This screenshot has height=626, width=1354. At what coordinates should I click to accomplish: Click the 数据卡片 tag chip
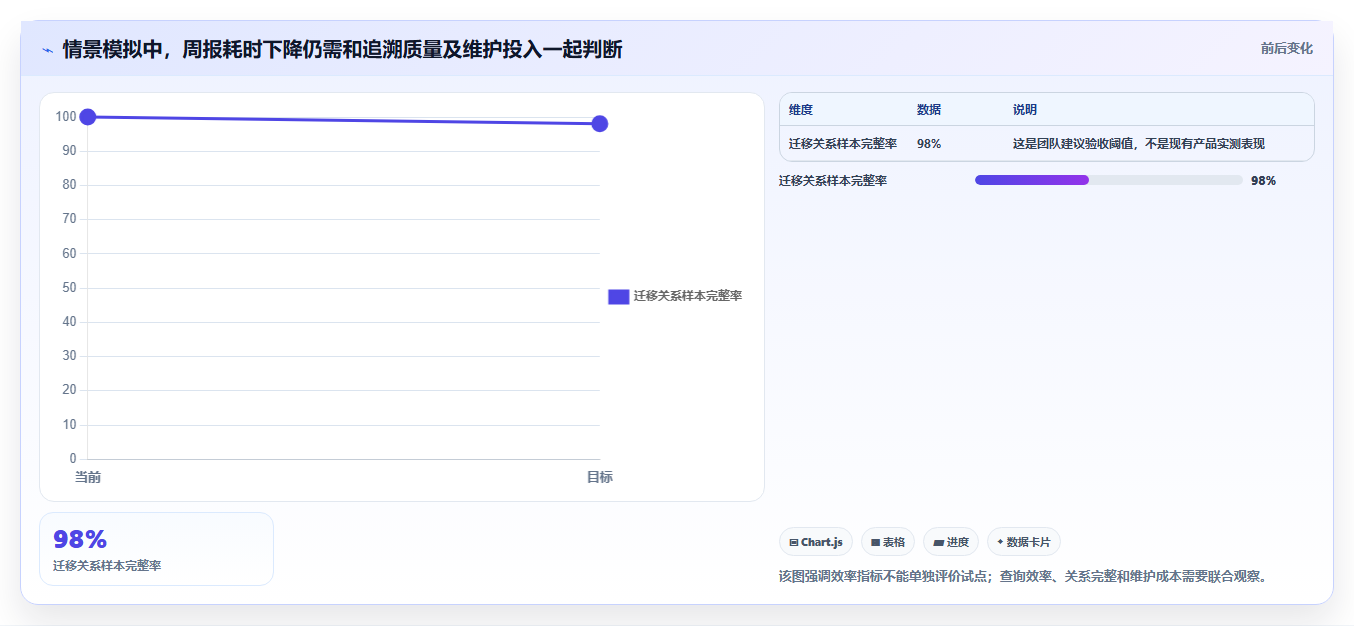[x=1024, y=542]
